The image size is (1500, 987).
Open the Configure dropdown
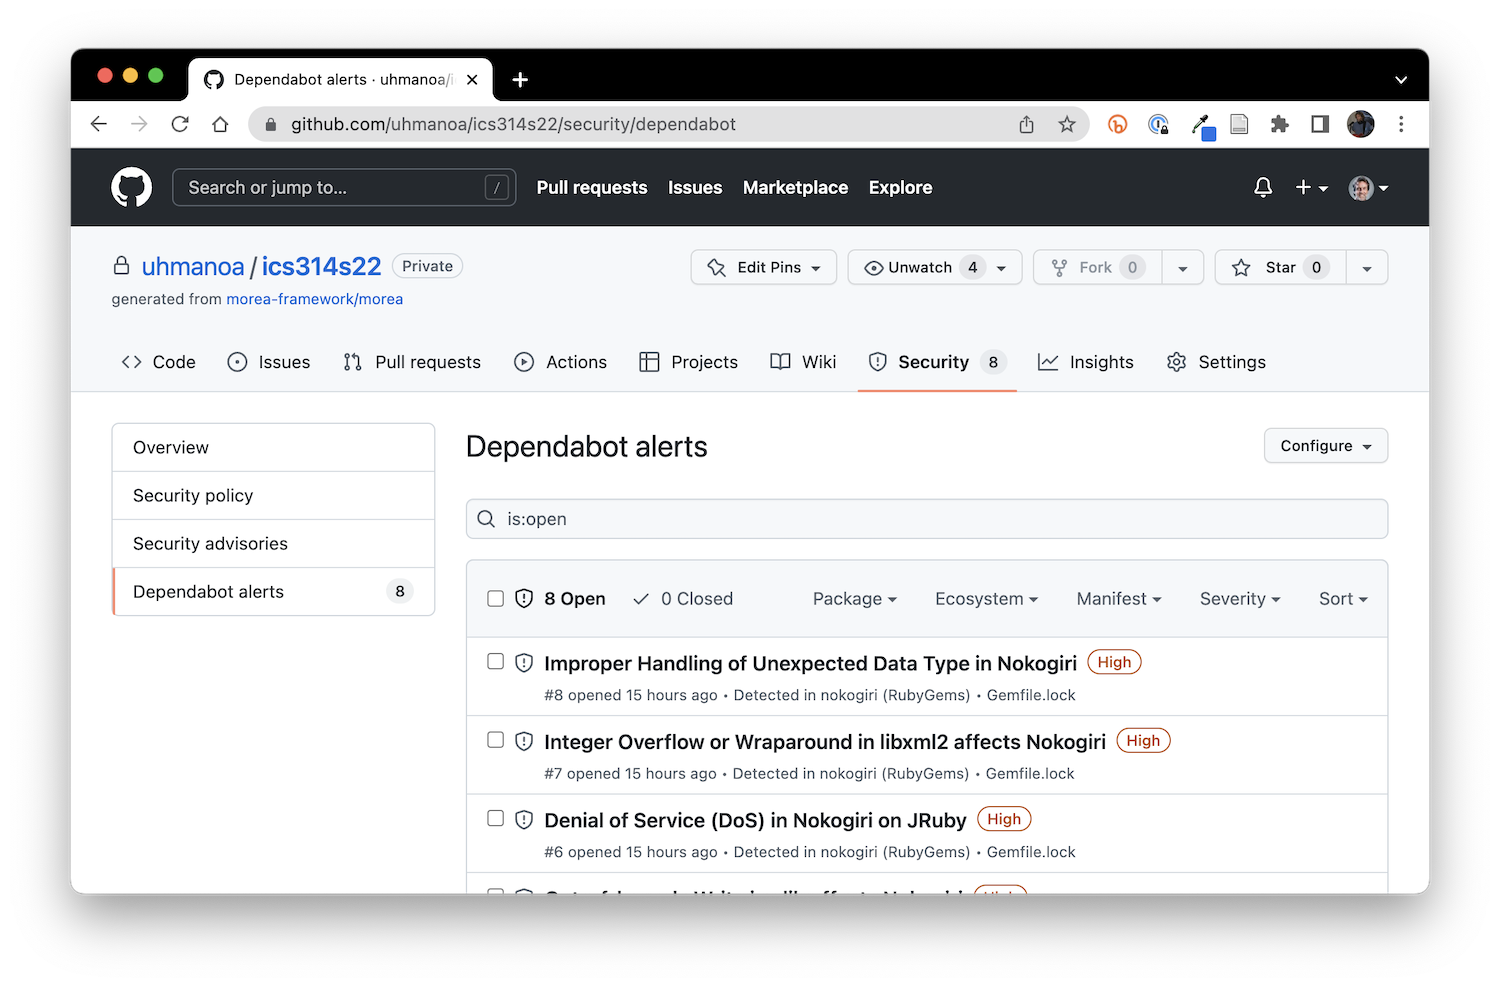point(1326,446)
